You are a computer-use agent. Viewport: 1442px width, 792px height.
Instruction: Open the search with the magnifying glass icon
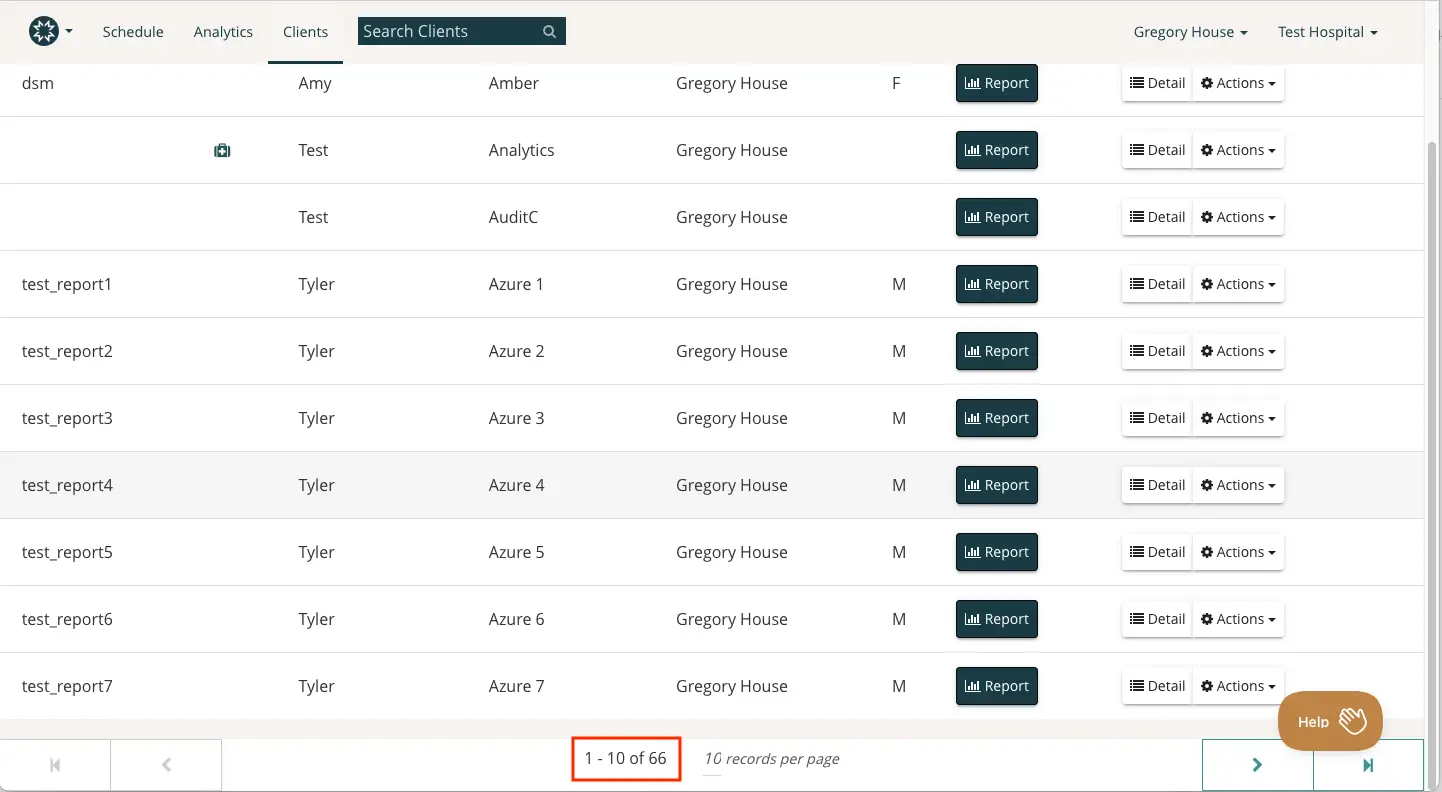pyautogui.click(x=548, y=31)
